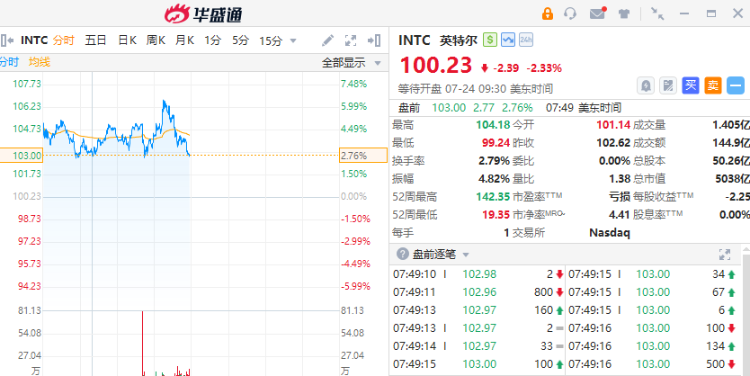Click the 华盛通 logo

(203, 14)
